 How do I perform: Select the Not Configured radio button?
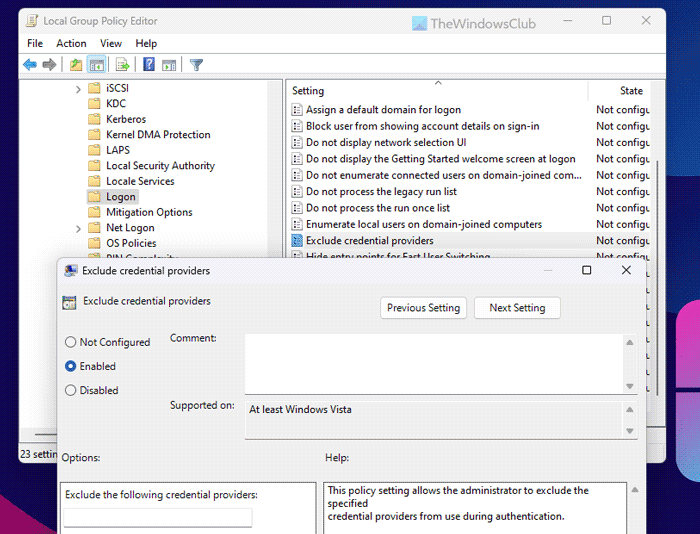click(71, 342)
